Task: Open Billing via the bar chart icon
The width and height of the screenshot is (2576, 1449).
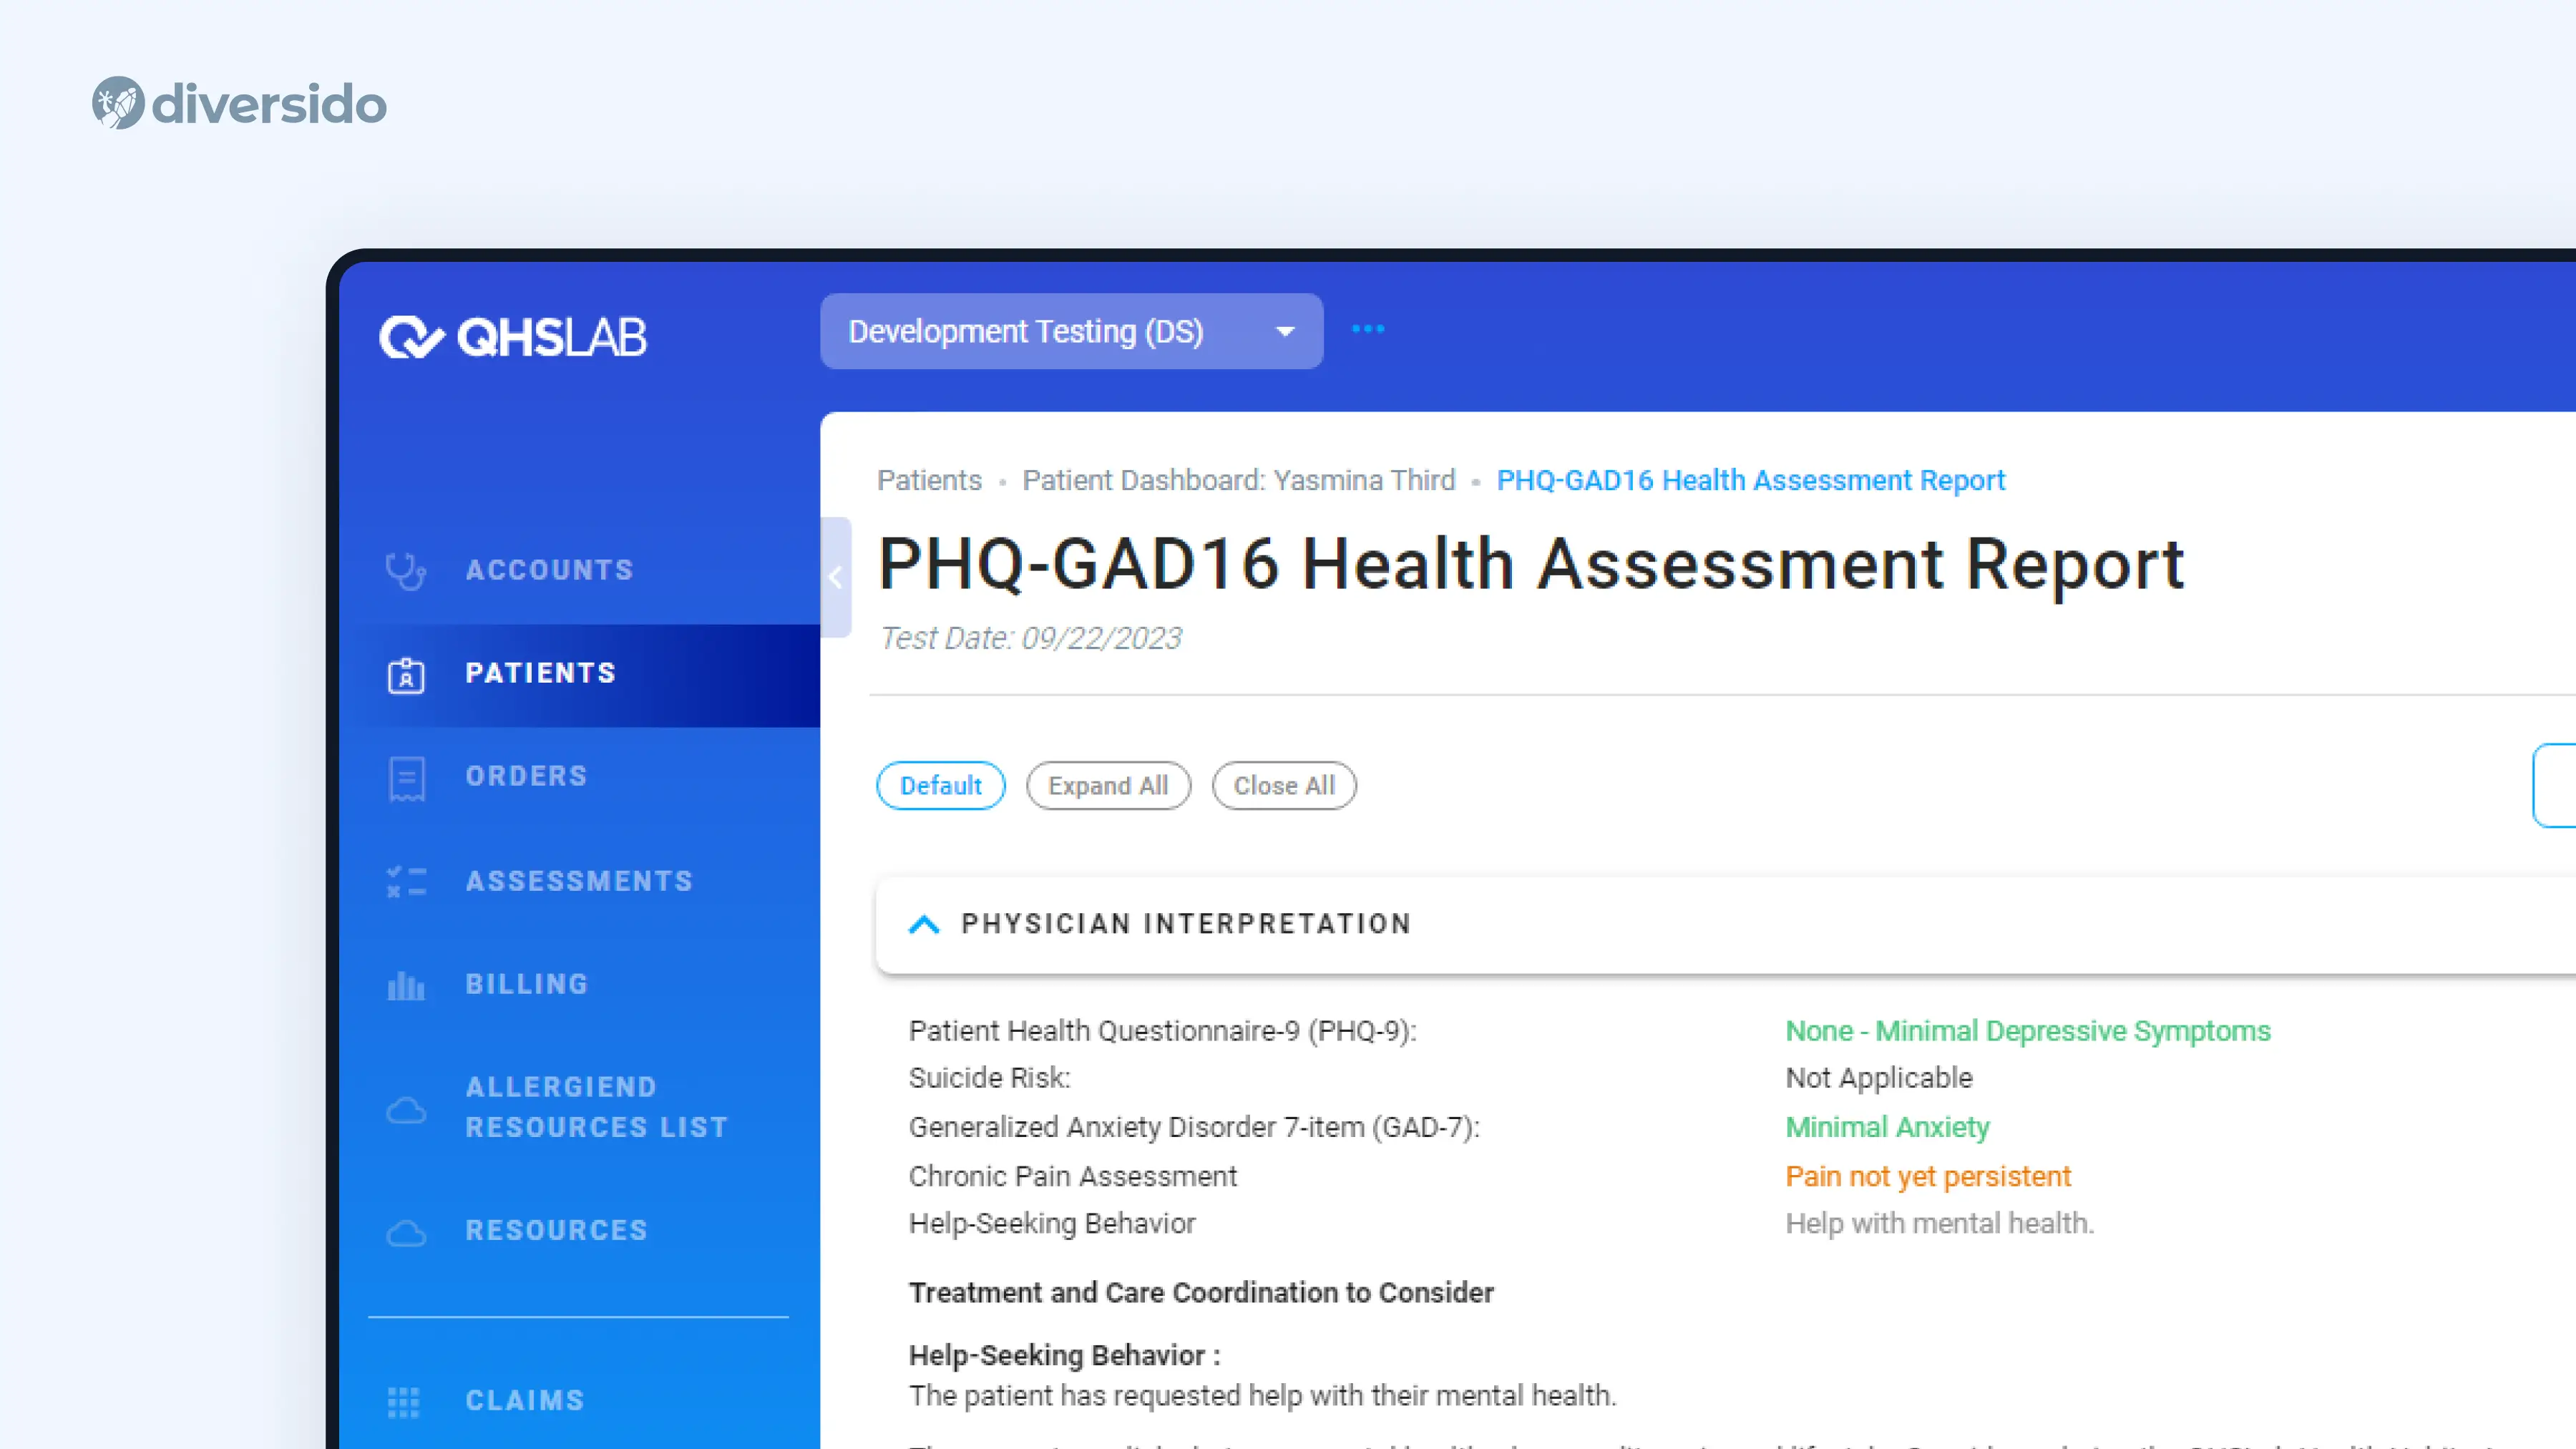Action: 406,986
